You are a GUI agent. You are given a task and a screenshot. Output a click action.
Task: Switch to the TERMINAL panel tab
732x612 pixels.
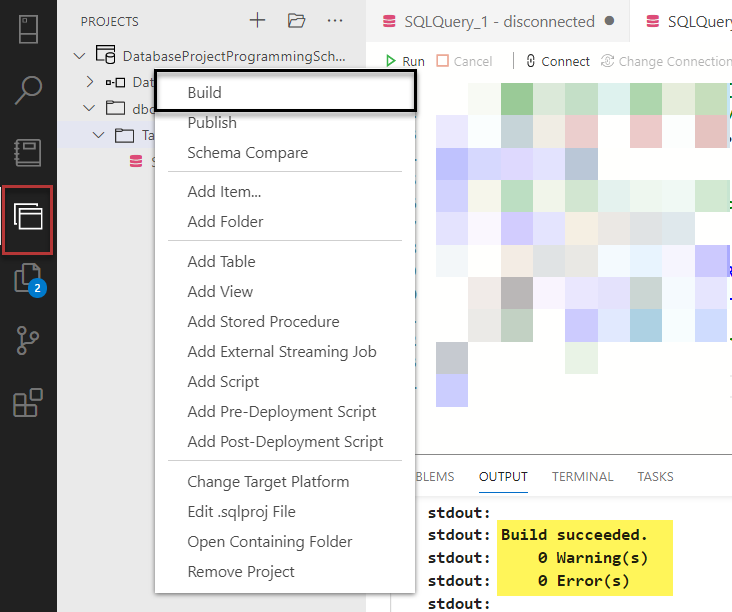(x=582, y=477)
